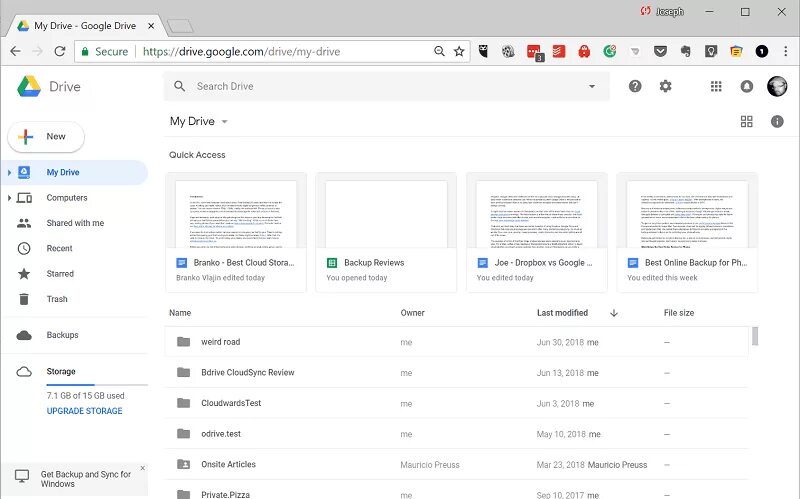Open Chrome three-dot menu

tap(786, 52)
